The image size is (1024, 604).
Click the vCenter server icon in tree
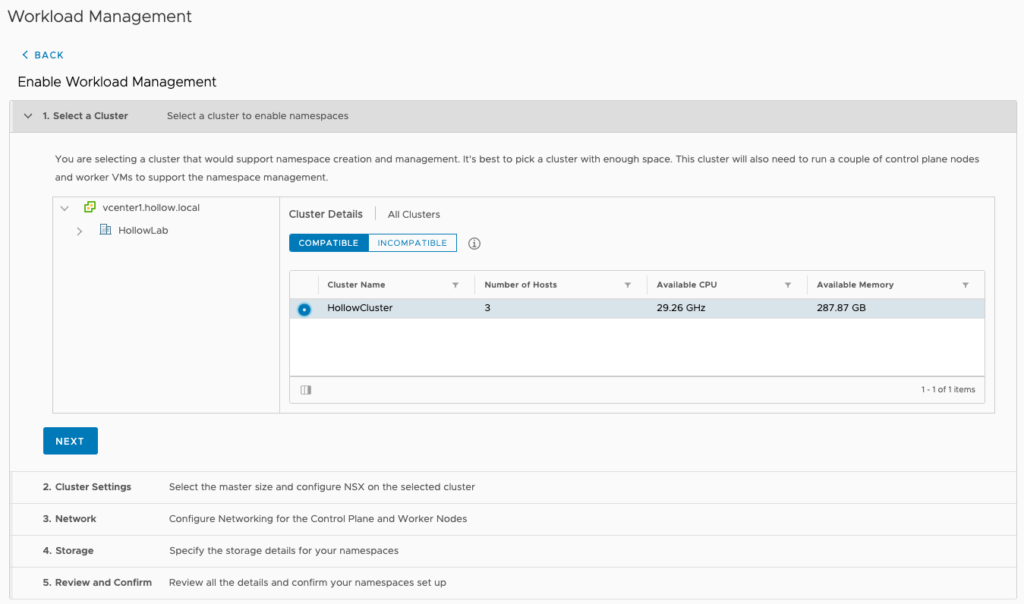tap(90, 208)
